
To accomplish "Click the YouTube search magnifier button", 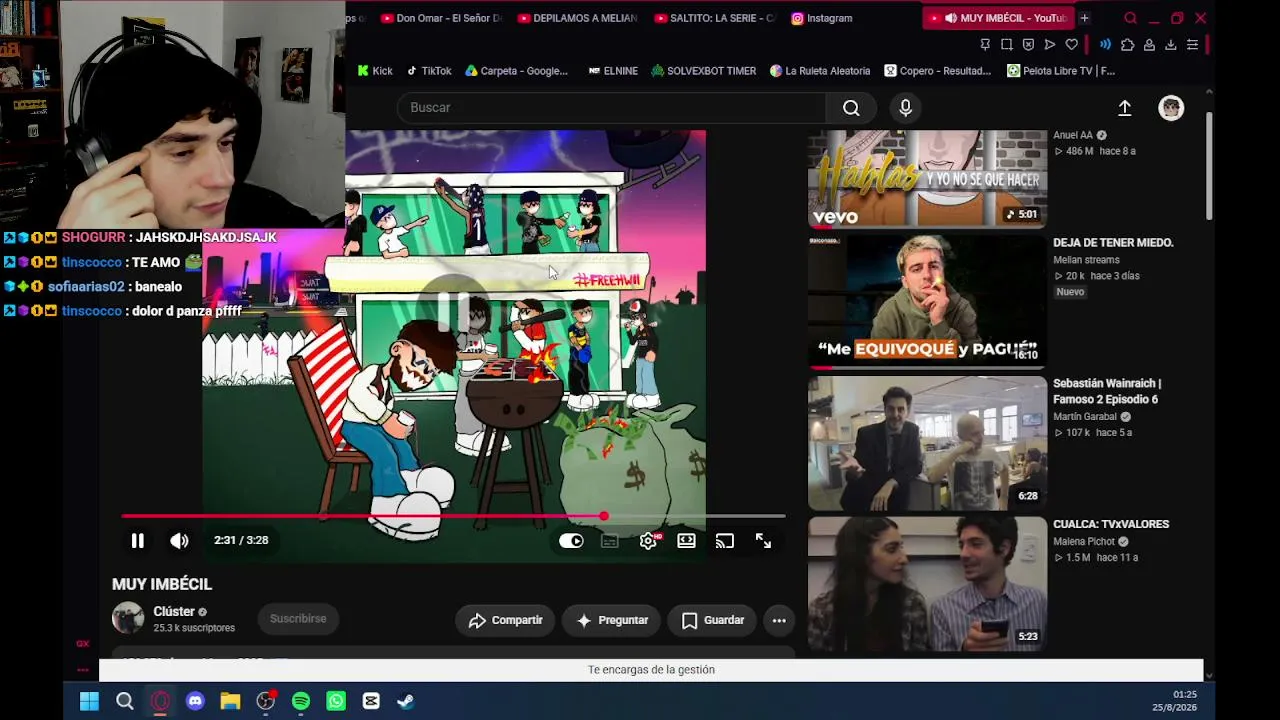I will click(851, 108).
